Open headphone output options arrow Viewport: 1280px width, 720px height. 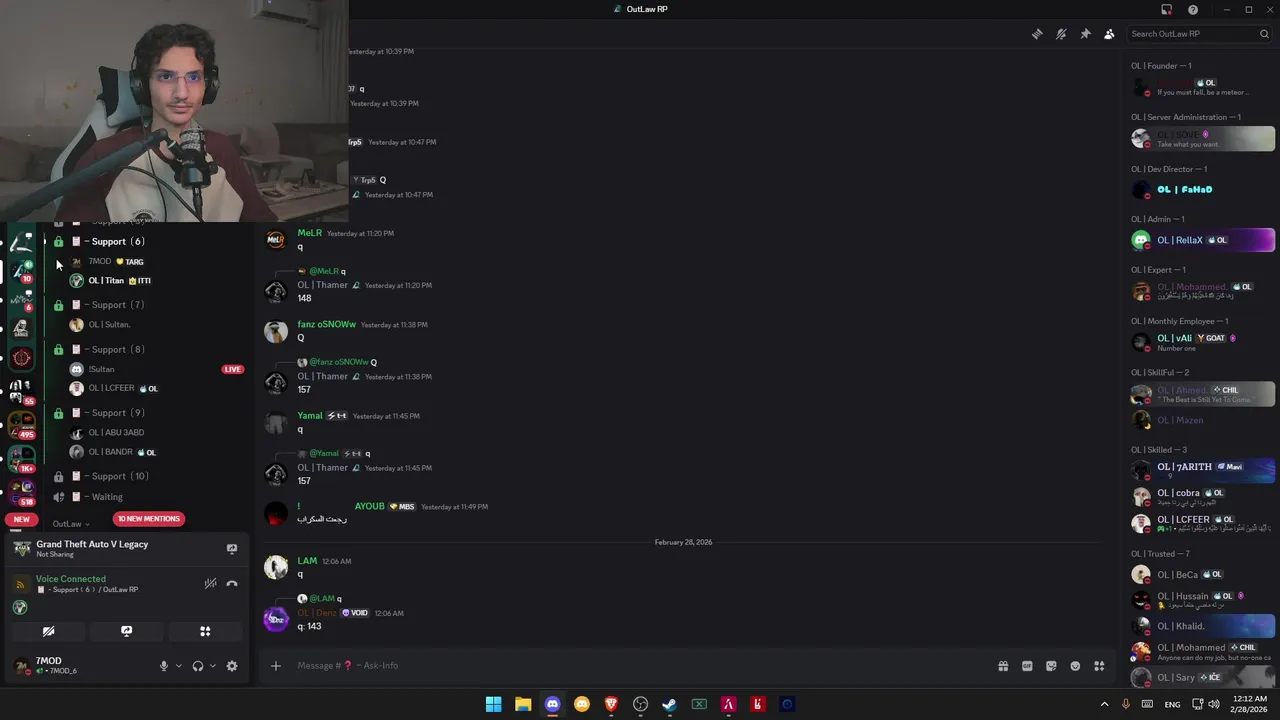point(213,666)
